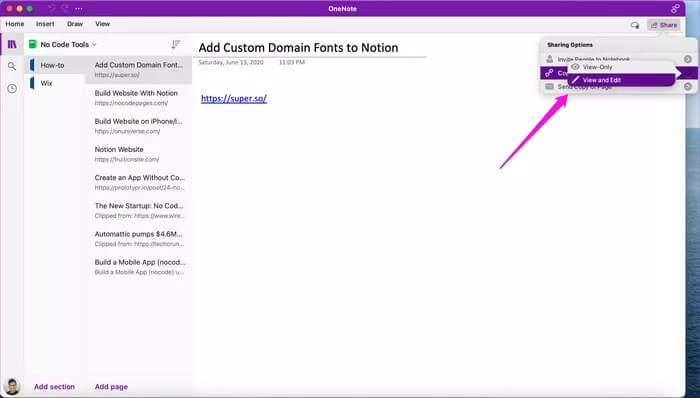Choose View-Only link option

[621, 67]
